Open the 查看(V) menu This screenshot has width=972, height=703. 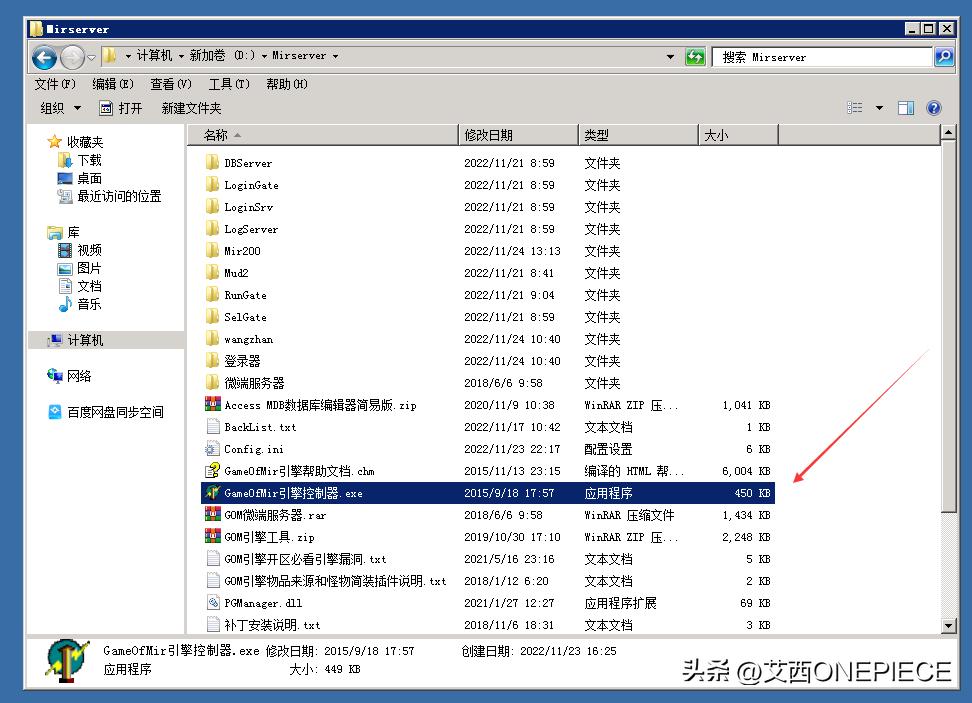[x=170, y=84]
